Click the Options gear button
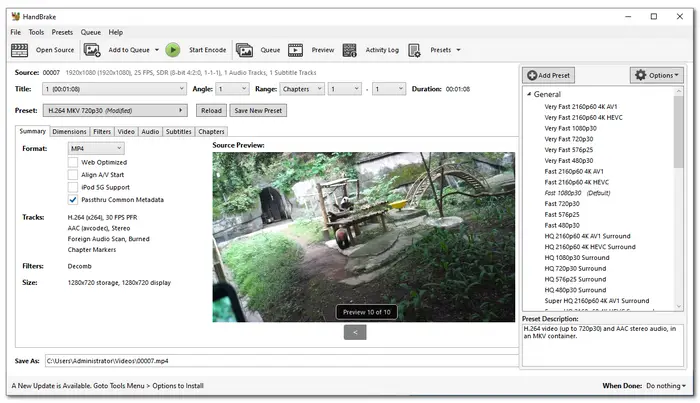This screenshot has width=700, height=403. (x=656, y=76)
